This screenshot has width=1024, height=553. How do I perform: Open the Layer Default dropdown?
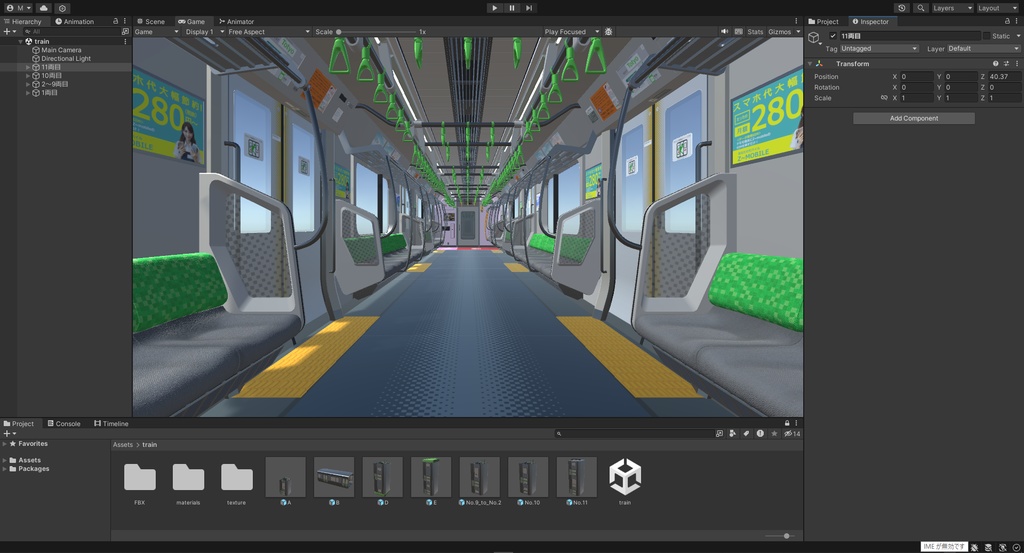(982, 48)
